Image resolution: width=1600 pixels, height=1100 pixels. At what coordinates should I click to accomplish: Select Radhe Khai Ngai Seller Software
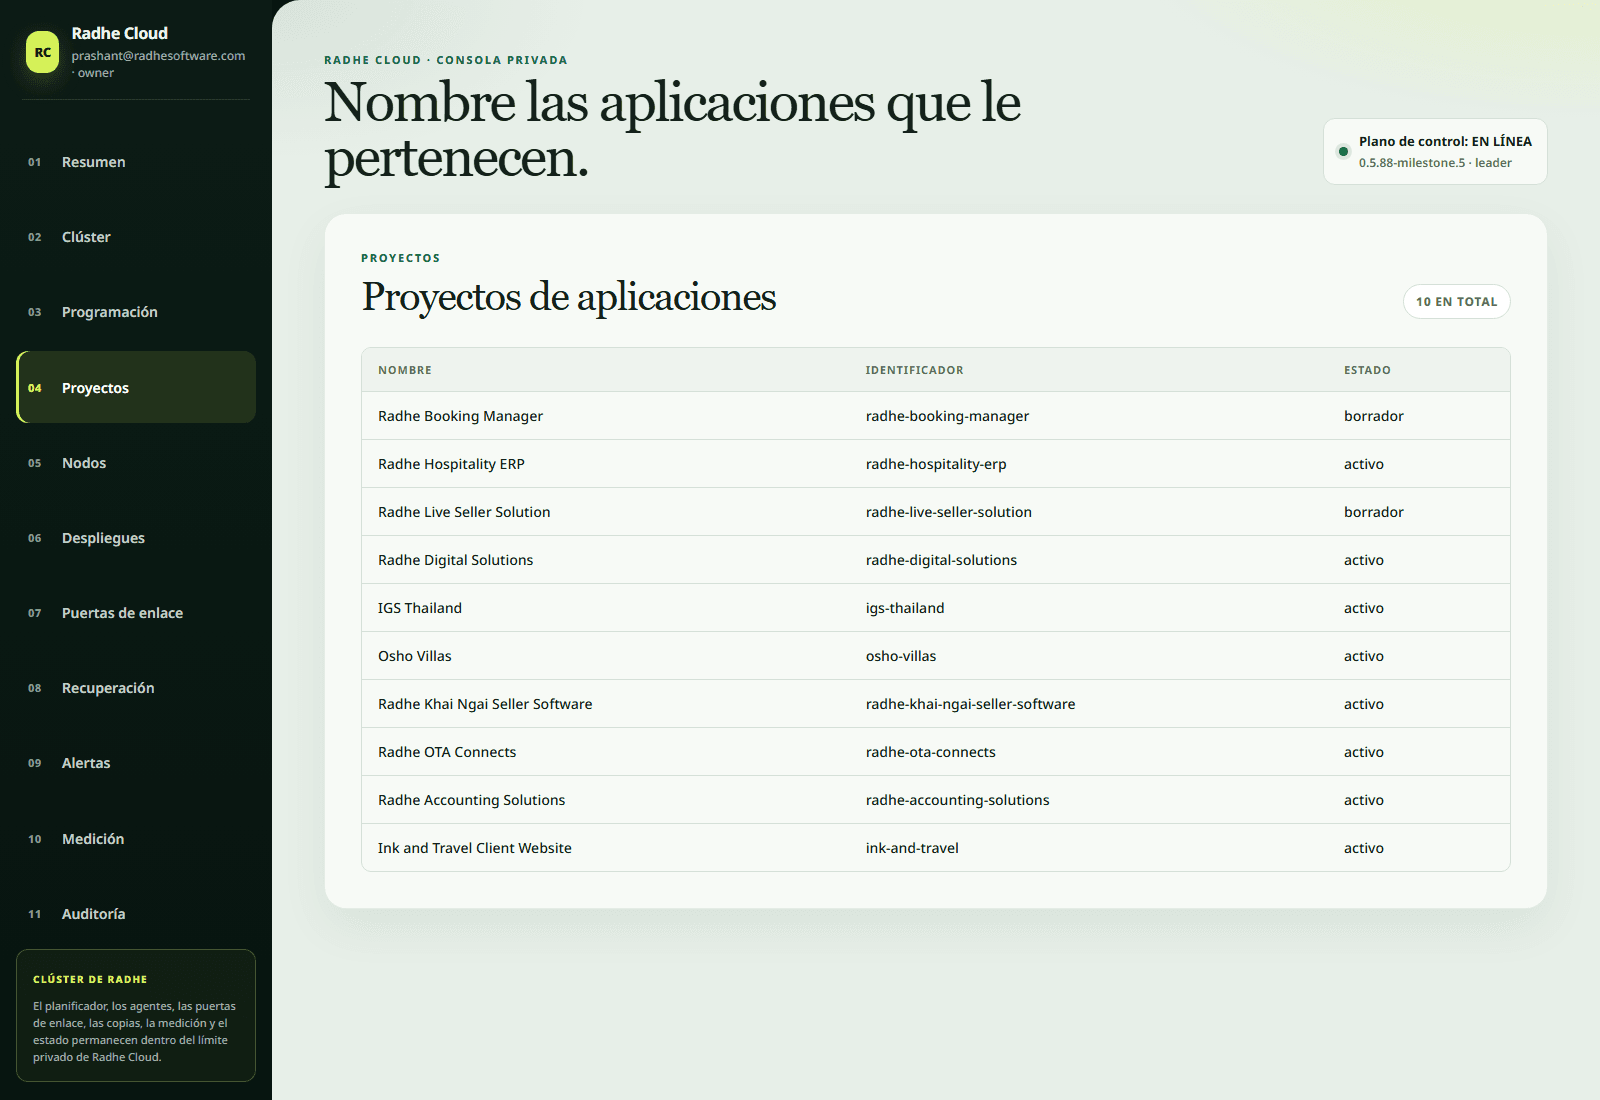click(x=936, y=704)
